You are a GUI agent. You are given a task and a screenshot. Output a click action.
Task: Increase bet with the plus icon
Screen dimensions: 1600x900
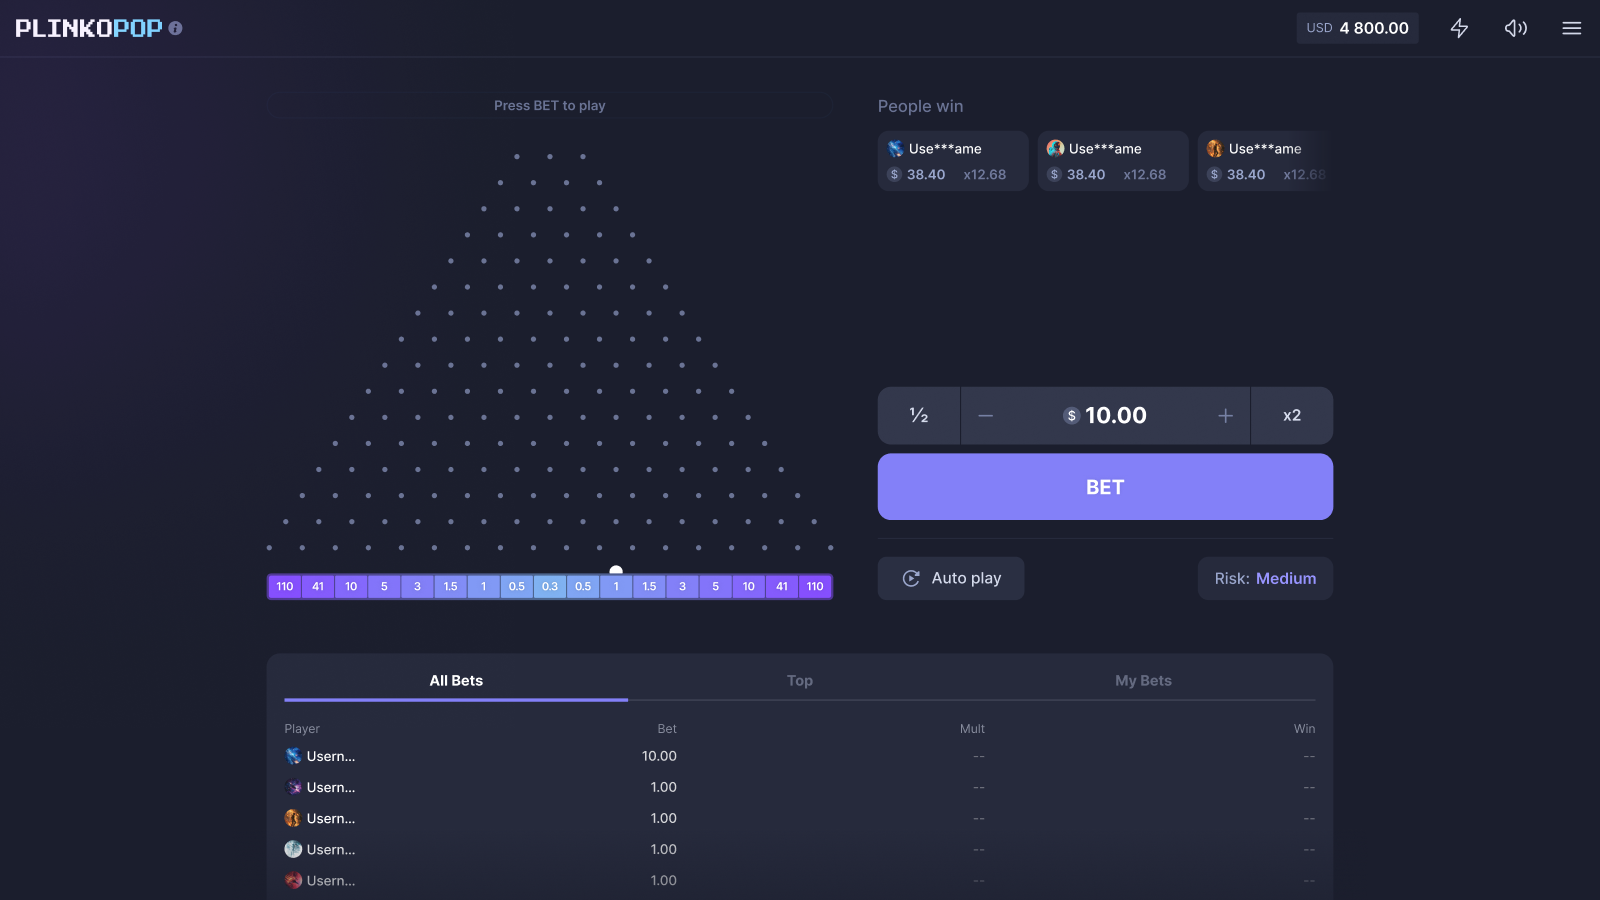[1225, 416]
